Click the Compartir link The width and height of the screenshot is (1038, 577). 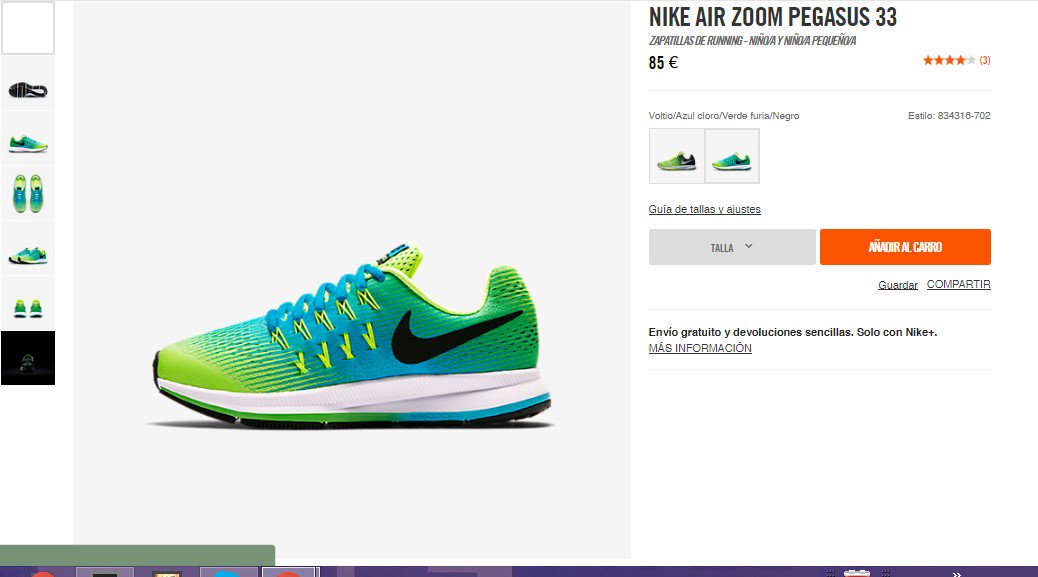tap(959, 284)
